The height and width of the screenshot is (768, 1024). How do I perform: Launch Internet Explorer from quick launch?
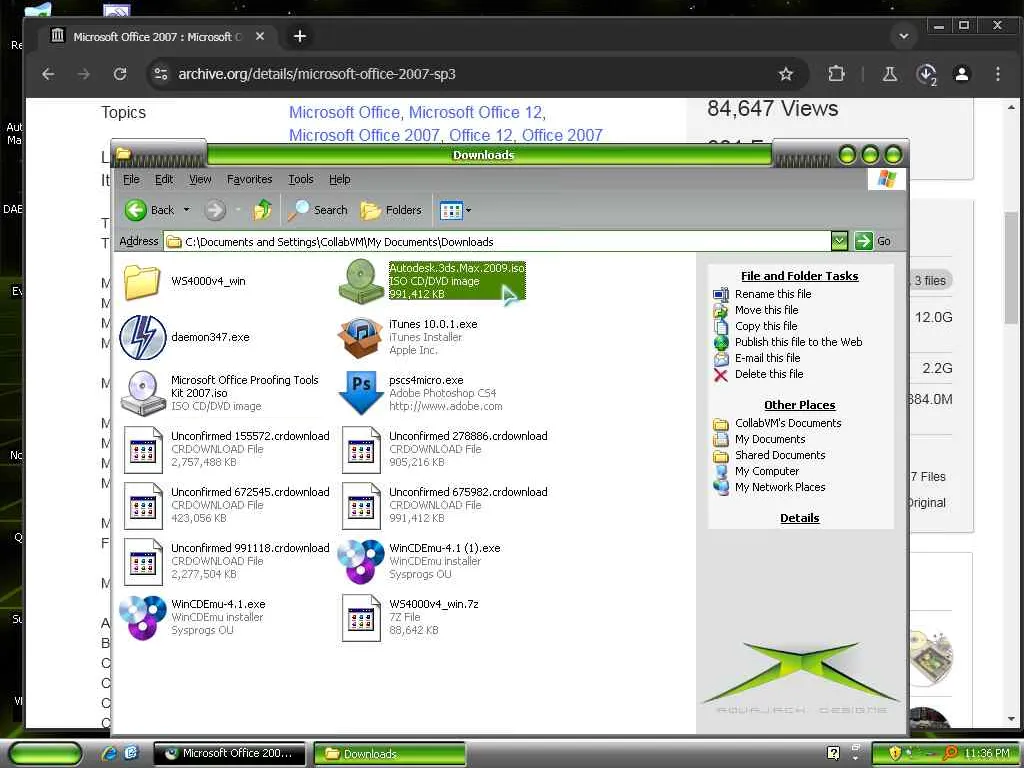[108, 753]
